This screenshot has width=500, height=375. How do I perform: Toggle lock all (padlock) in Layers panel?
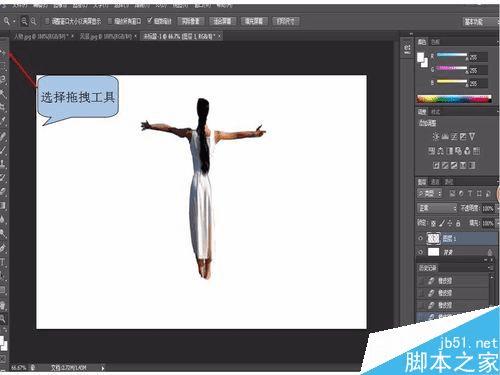click(x=458, y=223)
